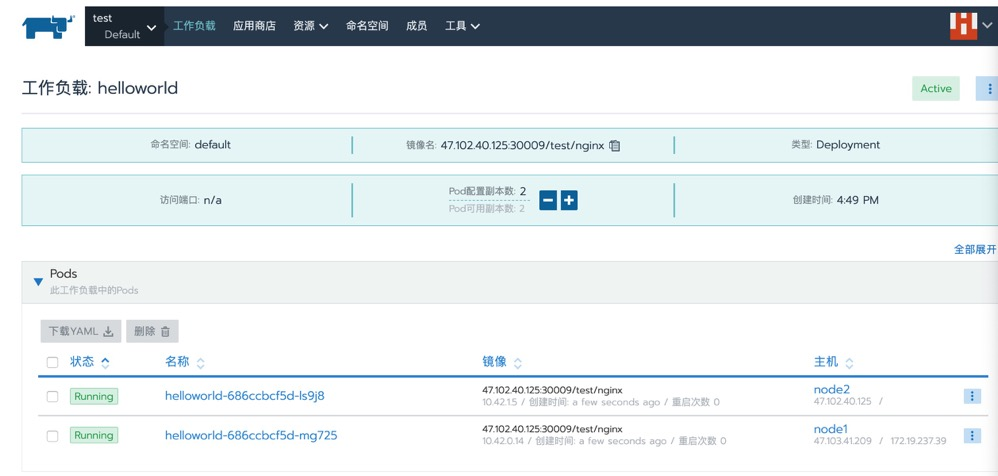Image resolution: width=998 pixels, height=476 pixels.
Task: Open the 应用商店 menu item
Action: [254, 26]
